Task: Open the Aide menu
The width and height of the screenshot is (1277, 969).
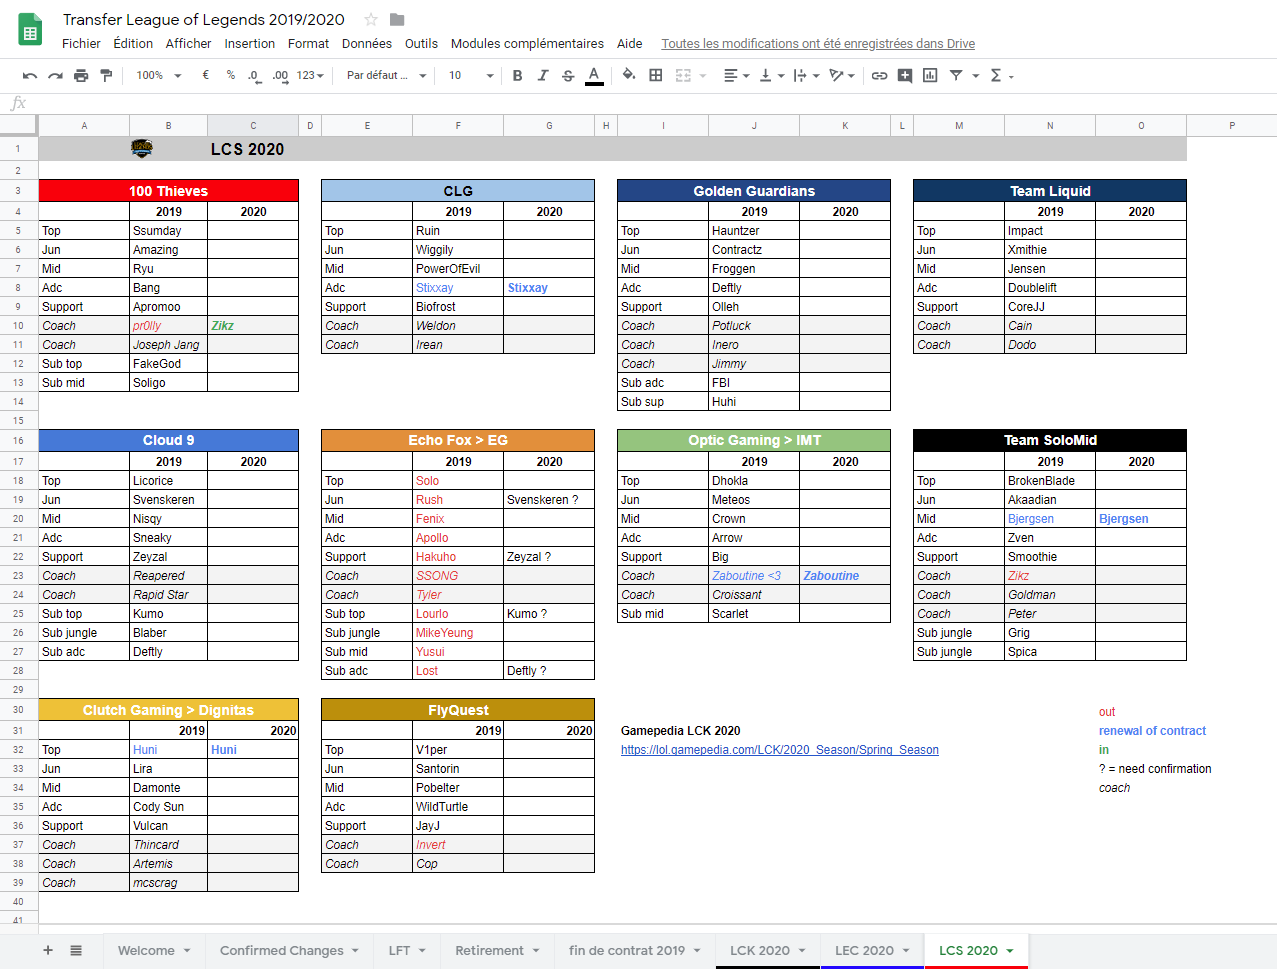Action: (629, 44)
